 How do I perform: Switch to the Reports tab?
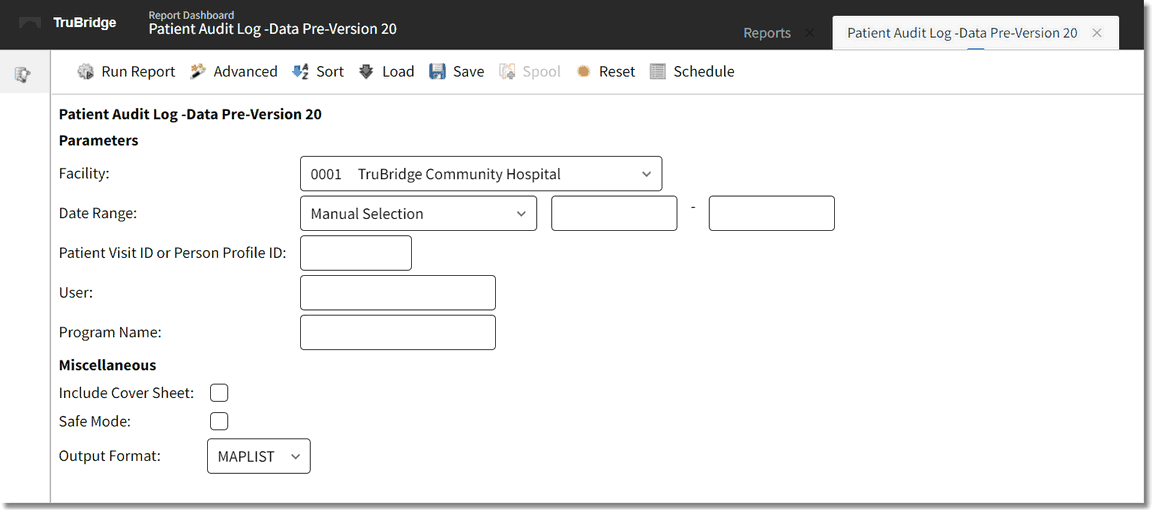tap(767, 33)
